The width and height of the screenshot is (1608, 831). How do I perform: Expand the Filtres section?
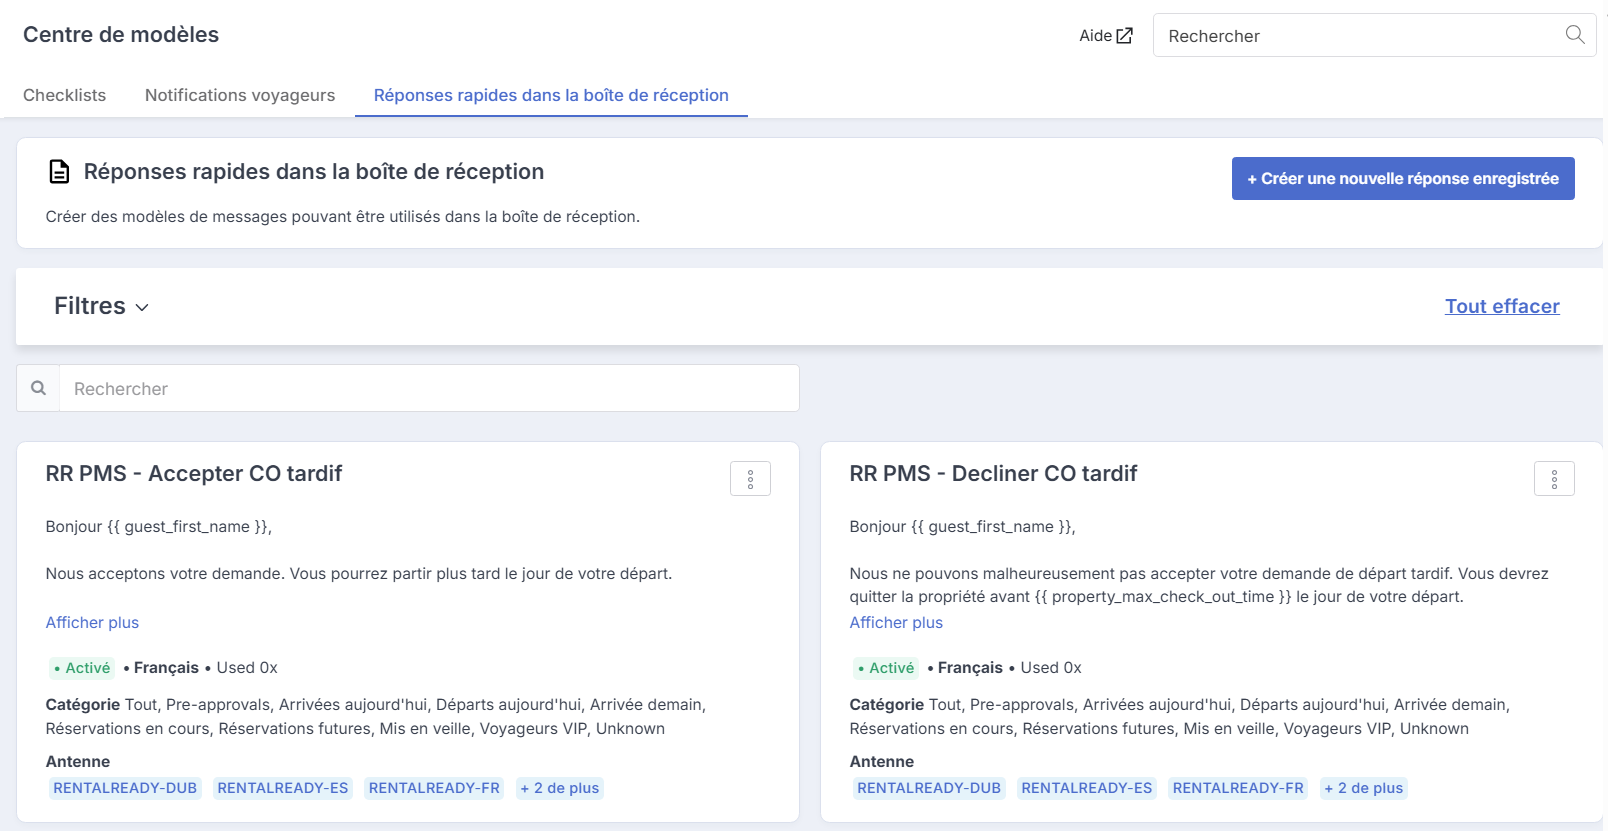[101, 306]
